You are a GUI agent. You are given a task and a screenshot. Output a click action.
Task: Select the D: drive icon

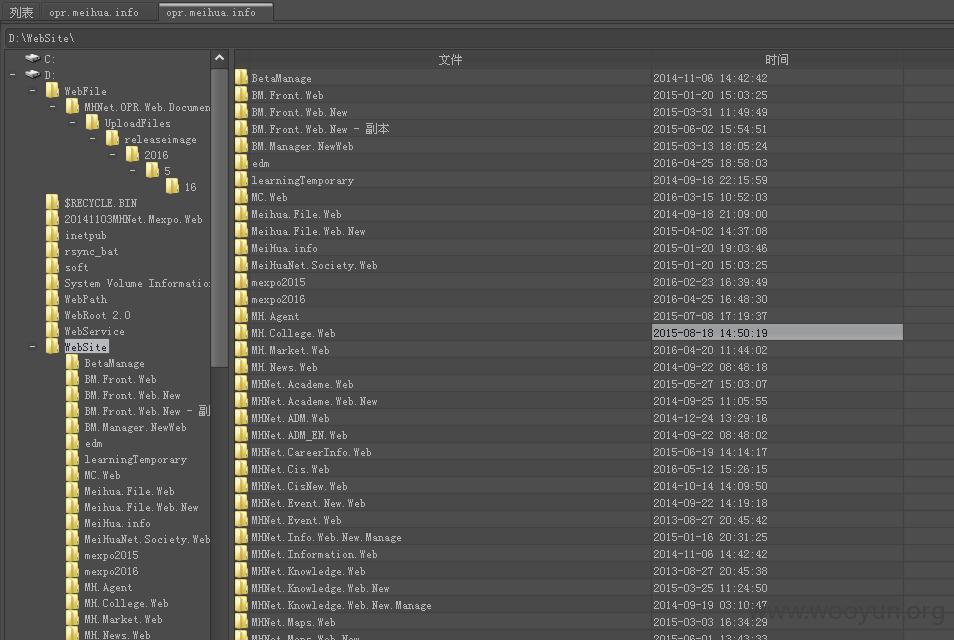click(32, 74)
